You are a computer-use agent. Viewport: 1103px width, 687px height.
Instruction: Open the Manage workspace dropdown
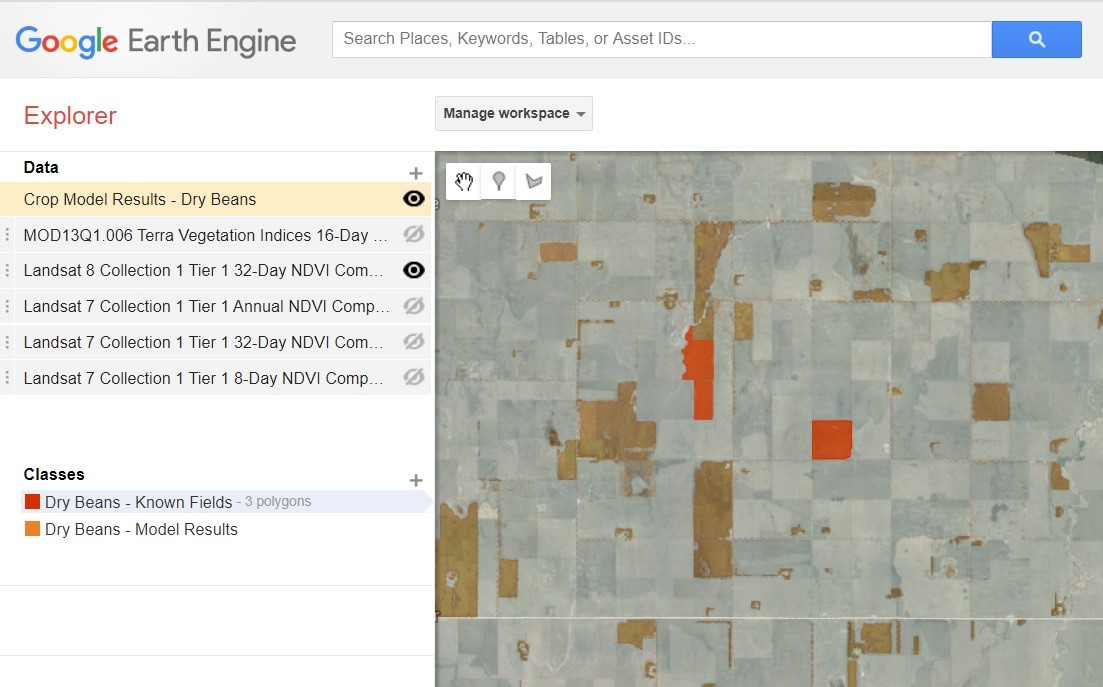pyautogui.click(x=513, y=113)
